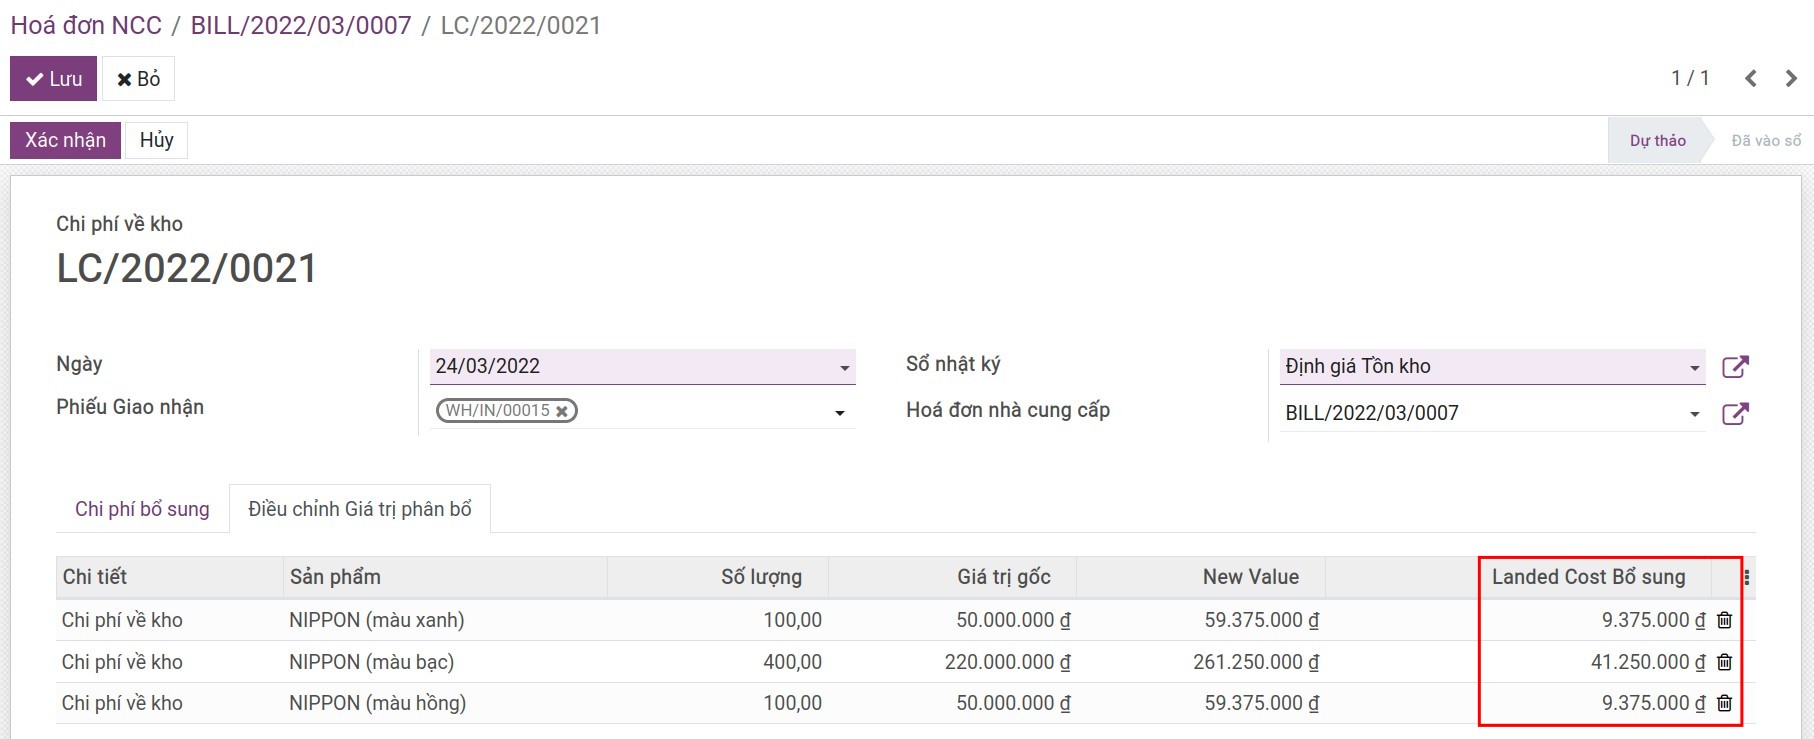Screen dimensions: 1814x739
Task: Delete the NIPPON (màu xanh) row with trash icon
Action: click(x=1724, y=620)
